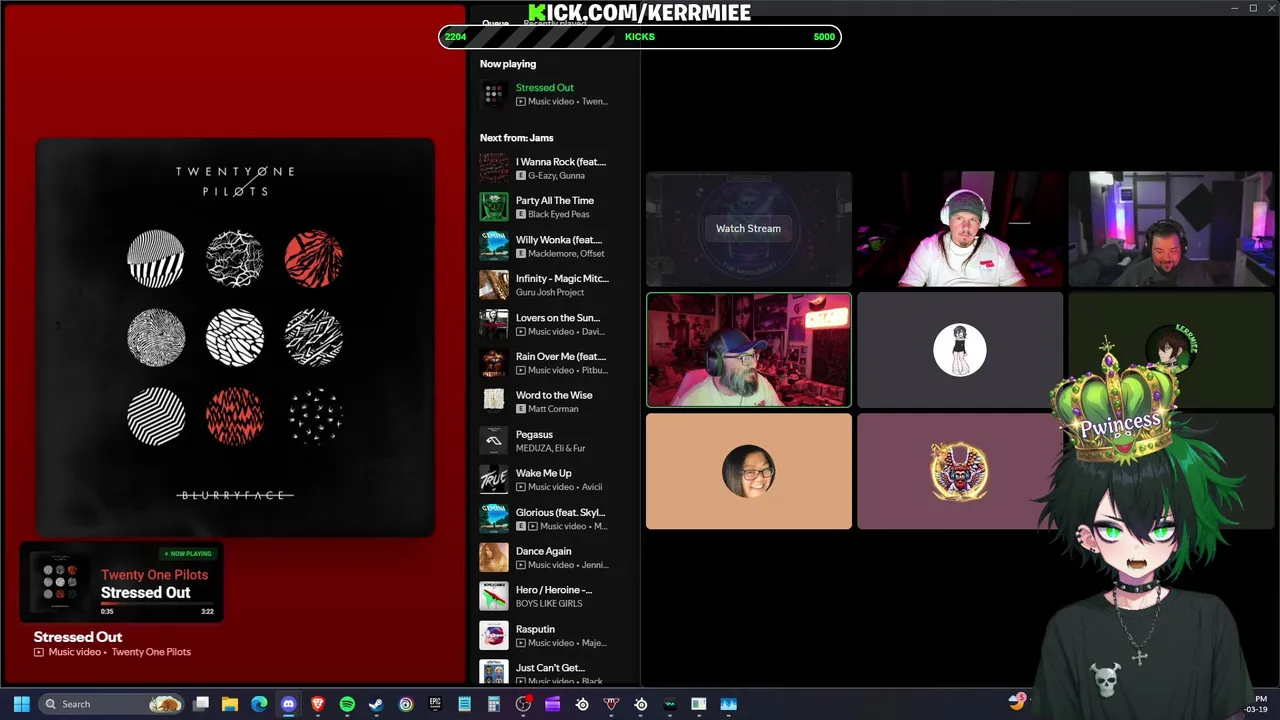Select the webcam tile with purple-lit room

pos(1171,229)
